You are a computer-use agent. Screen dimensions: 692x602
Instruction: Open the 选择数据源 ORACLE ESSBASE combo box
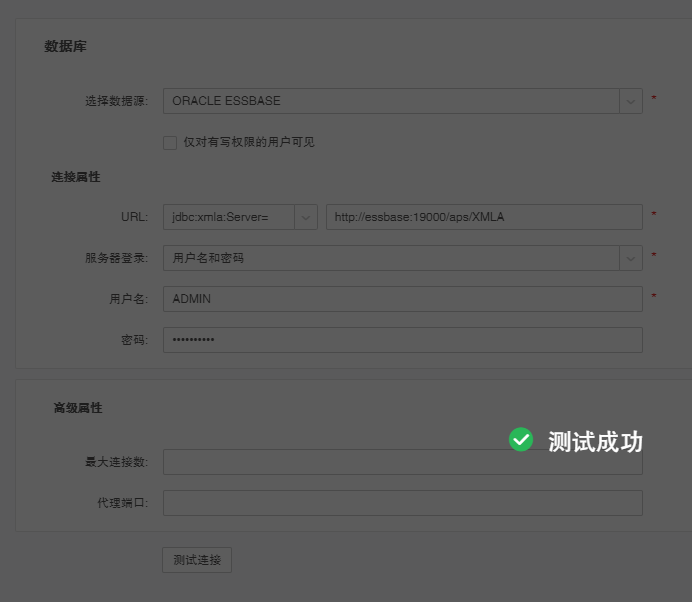390,101
